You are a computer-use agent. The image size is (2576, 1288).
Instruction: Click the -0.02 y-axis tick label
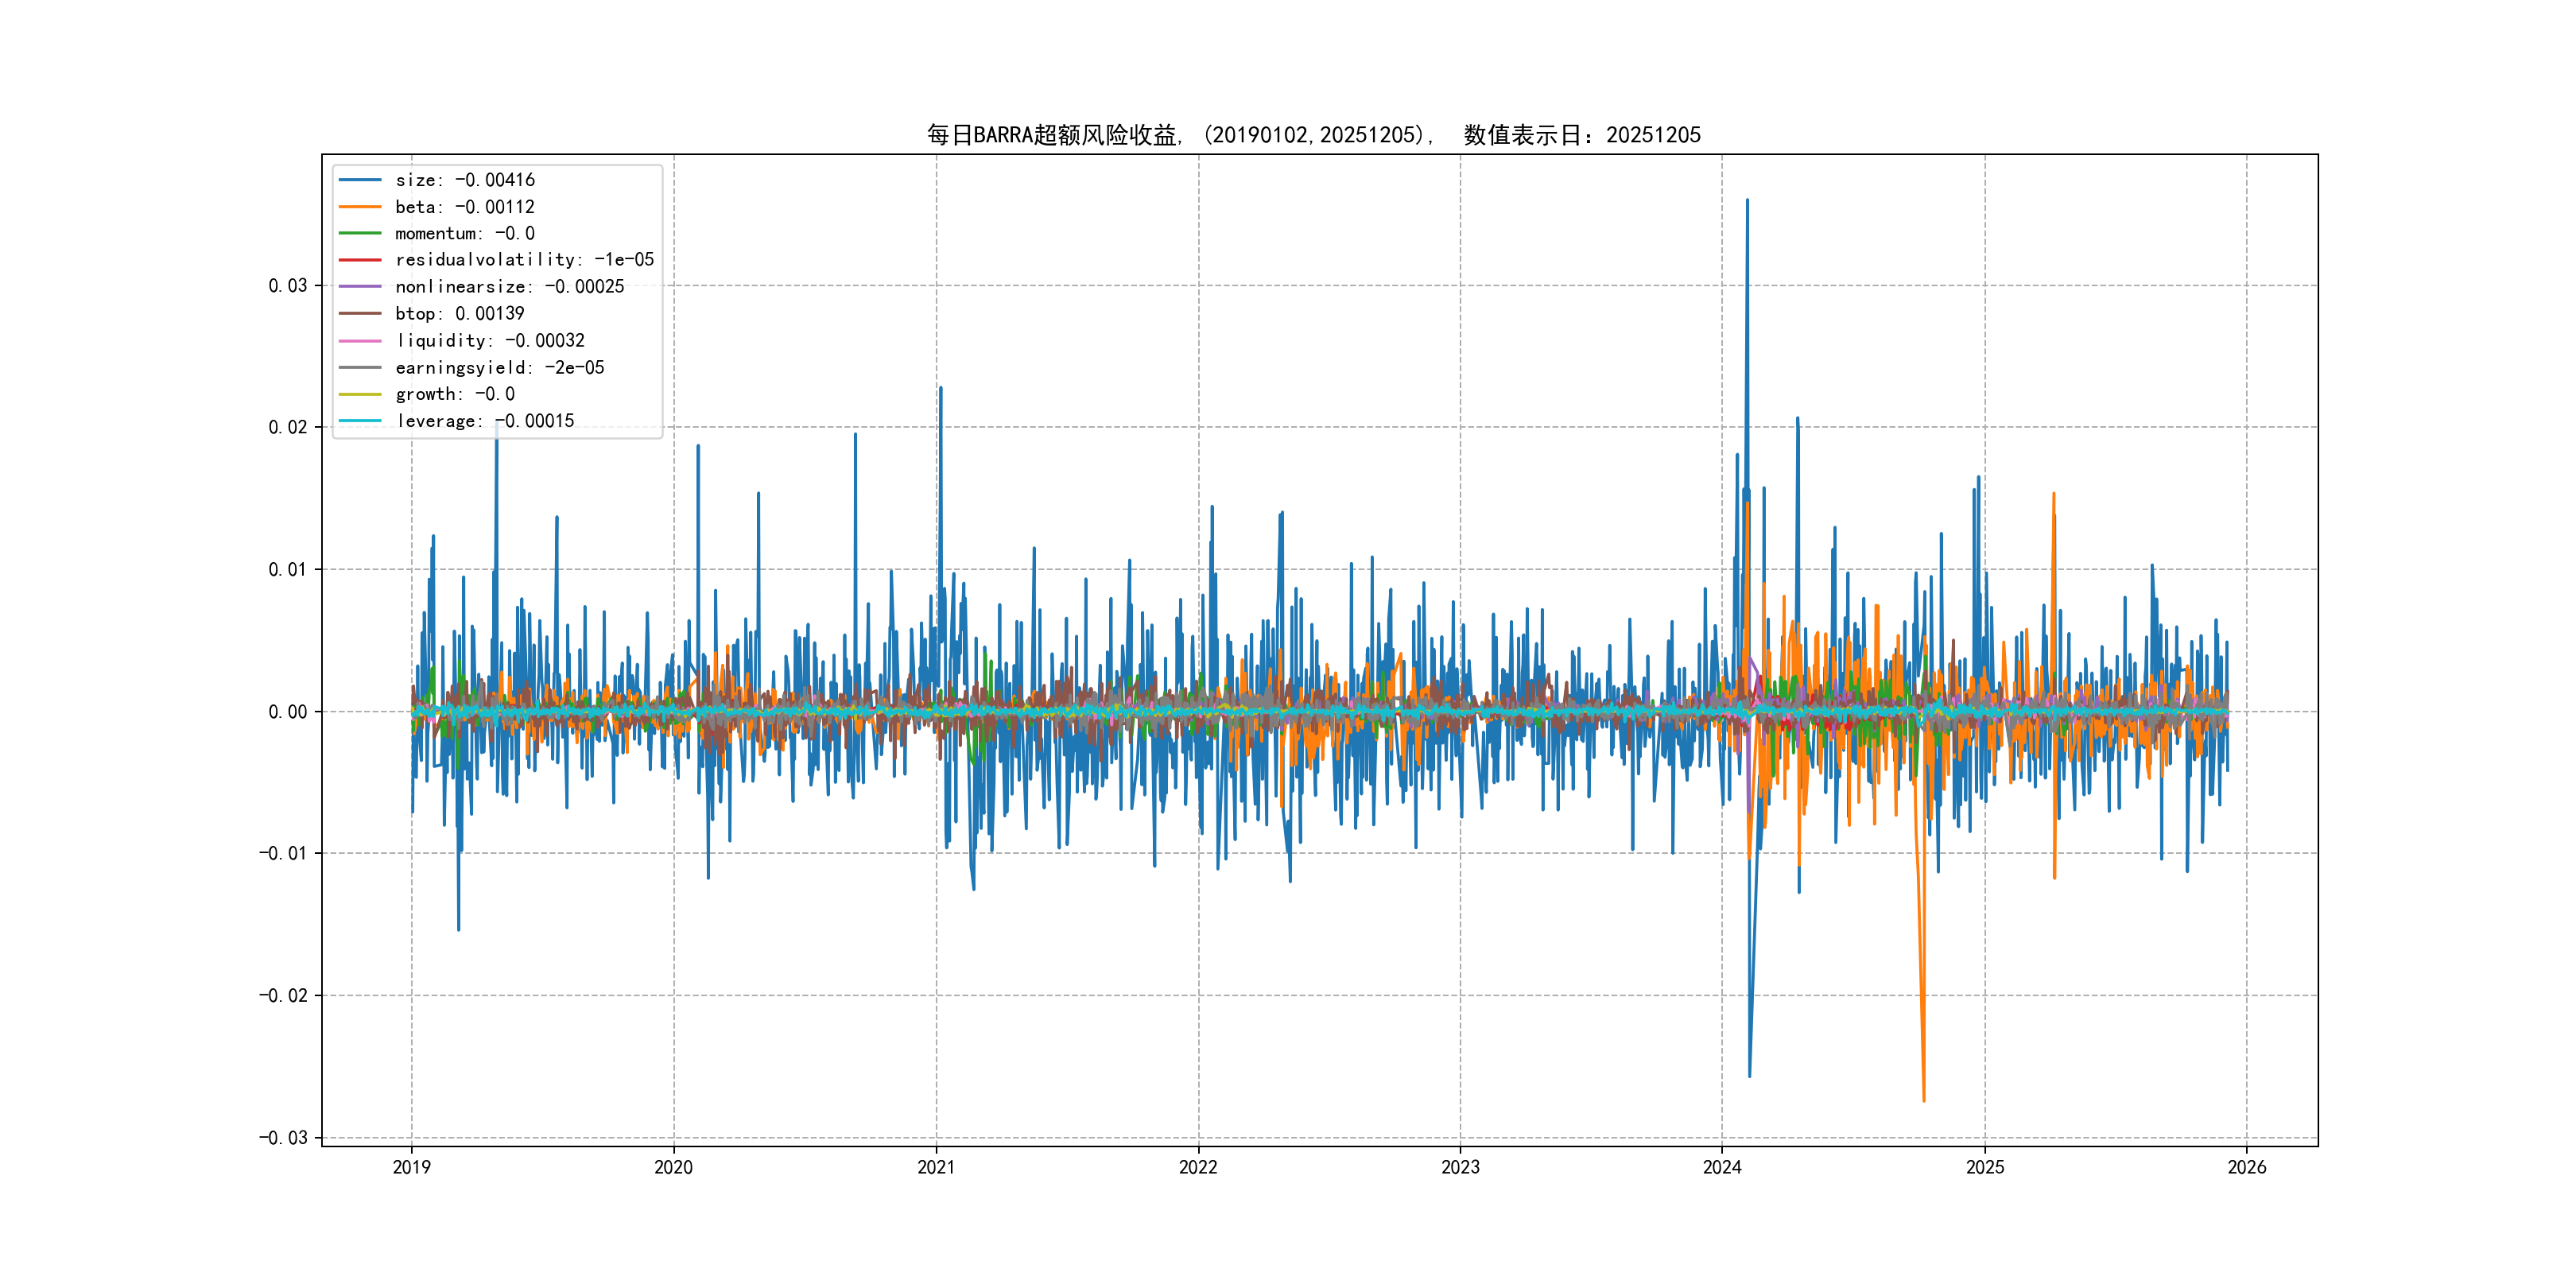pos(283,996)
